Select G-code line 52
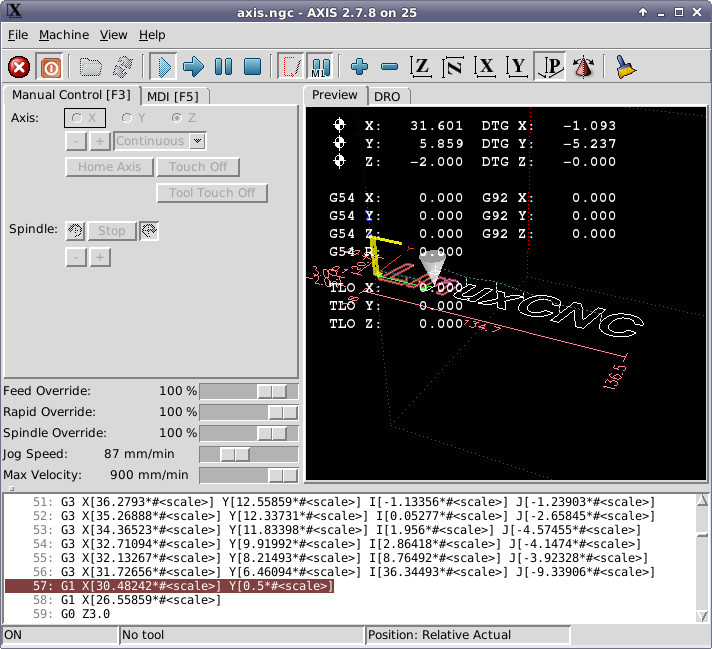This screenshot has width=712, height=649. [344, 516]
